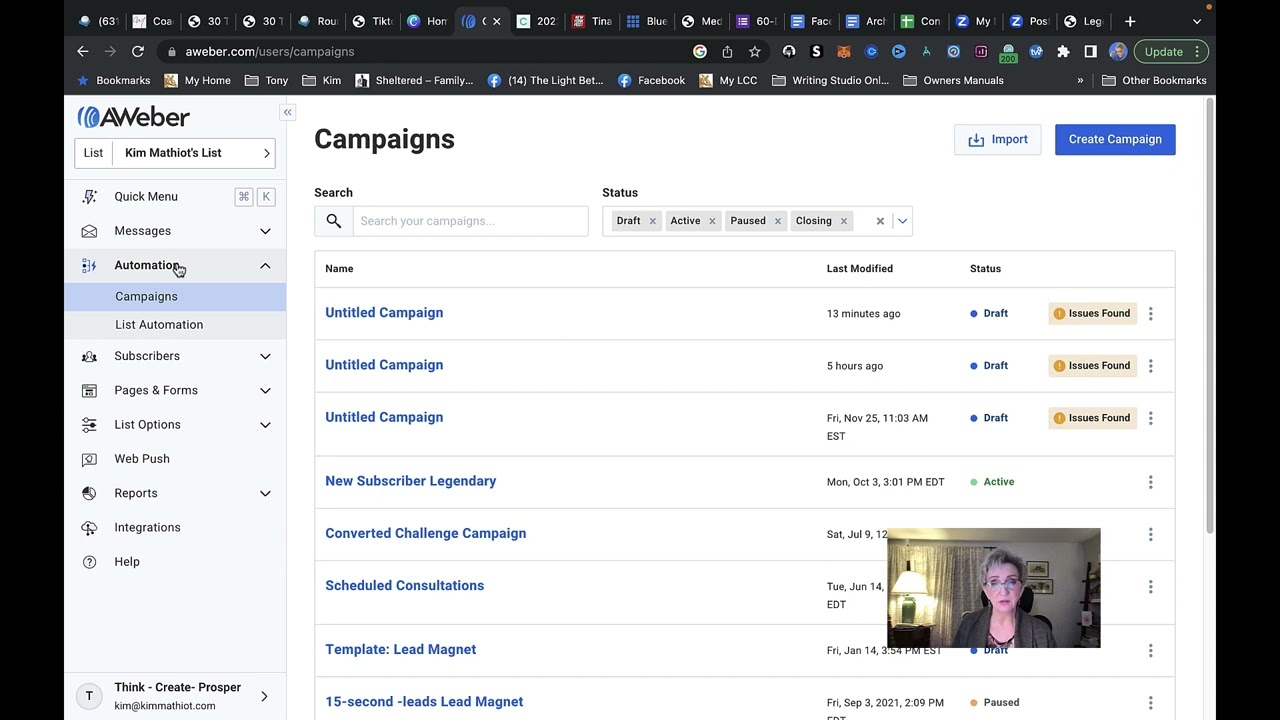1280x720 pixels.
Task: Open a new browser tab
Action: pos(1130,21)
